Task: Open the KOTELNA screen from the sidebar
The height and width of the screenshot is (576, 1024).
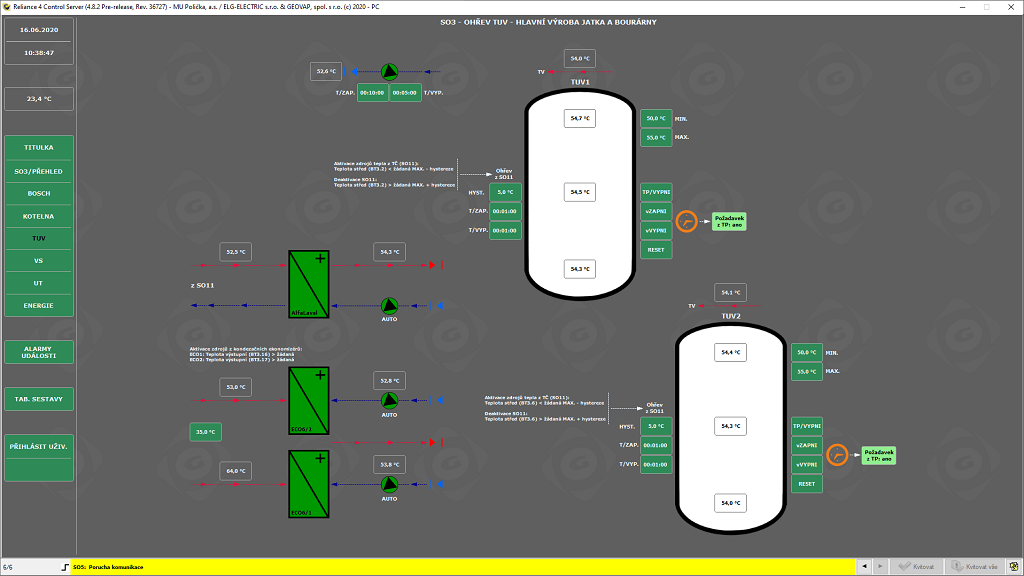Action: (39, 216)
